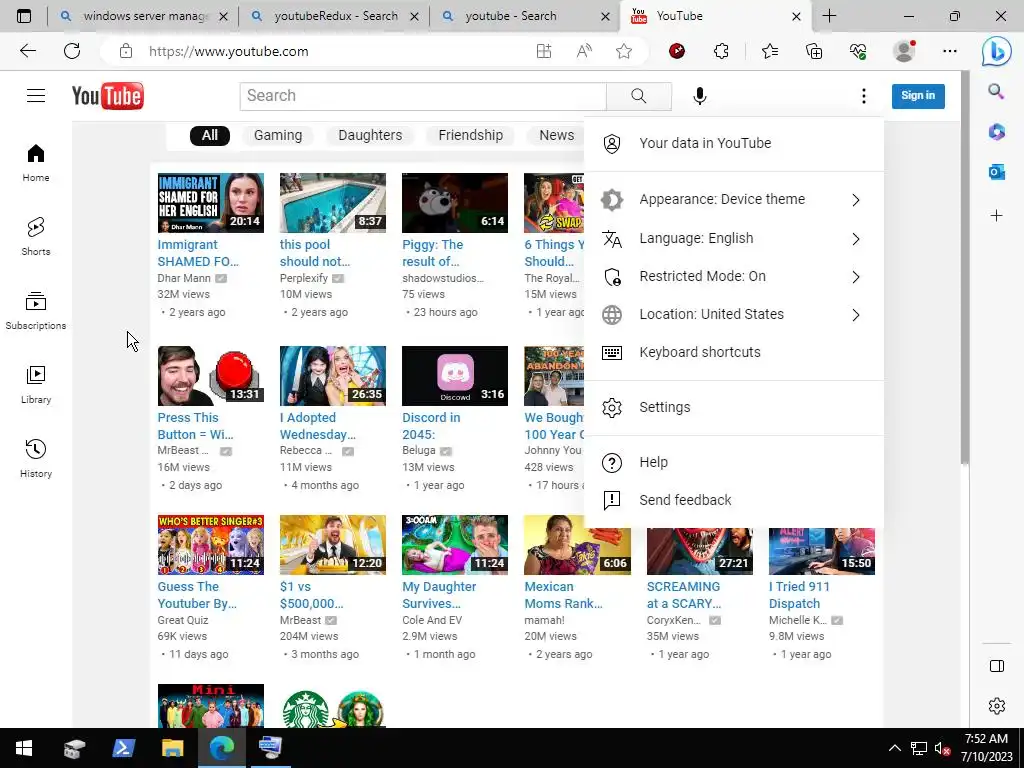Screen dimensions: 1024x768
Task: Open the YouTube hamburger guide menu
Action: pos(36,96)
